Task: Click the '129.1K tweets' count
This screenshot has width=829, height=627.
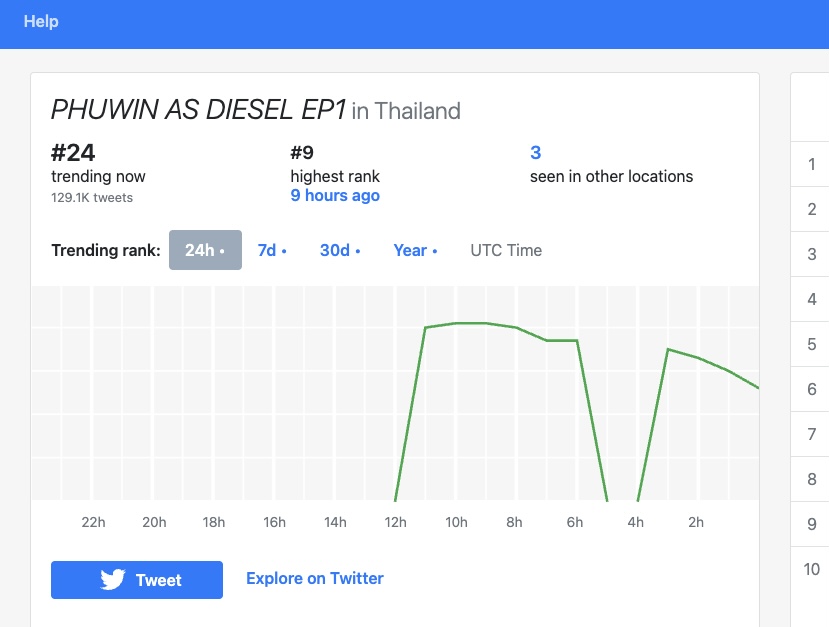Action: (92, 198)
